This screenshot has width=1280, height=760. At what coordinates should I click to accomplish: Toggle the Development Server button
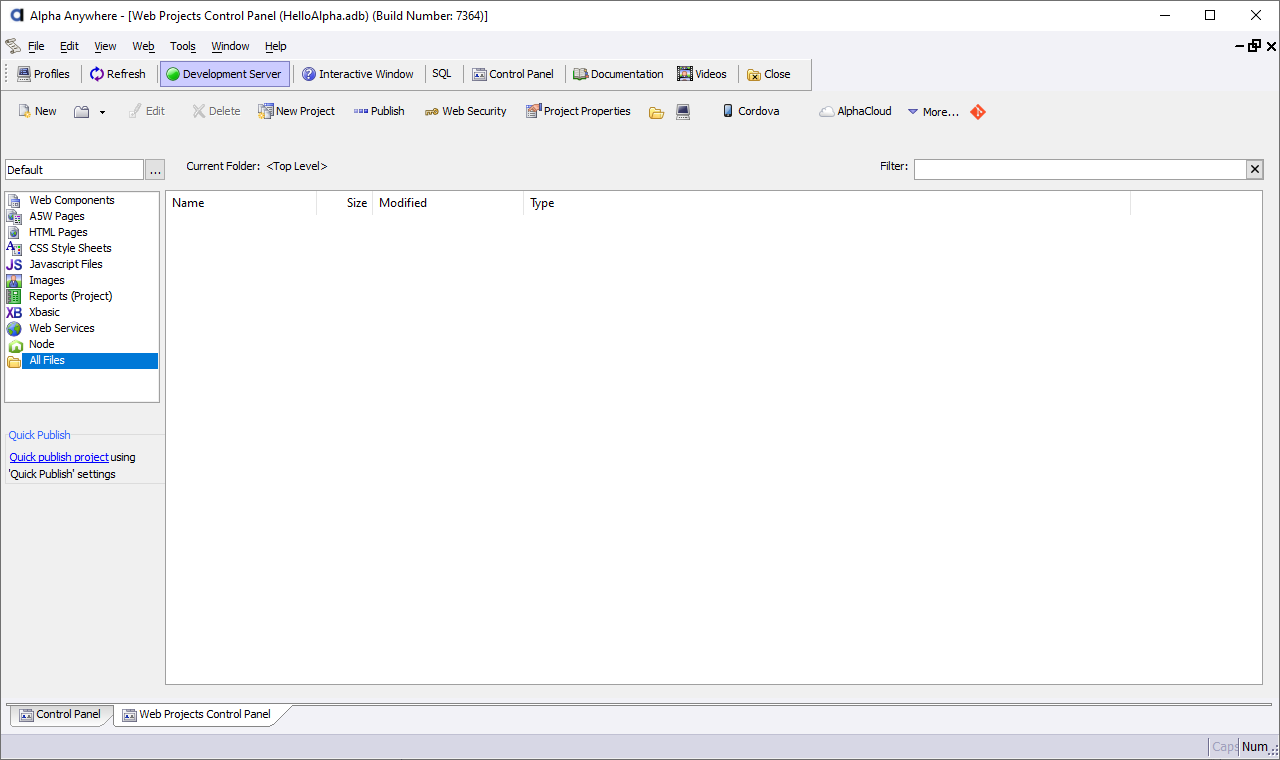tap(225, 74)
